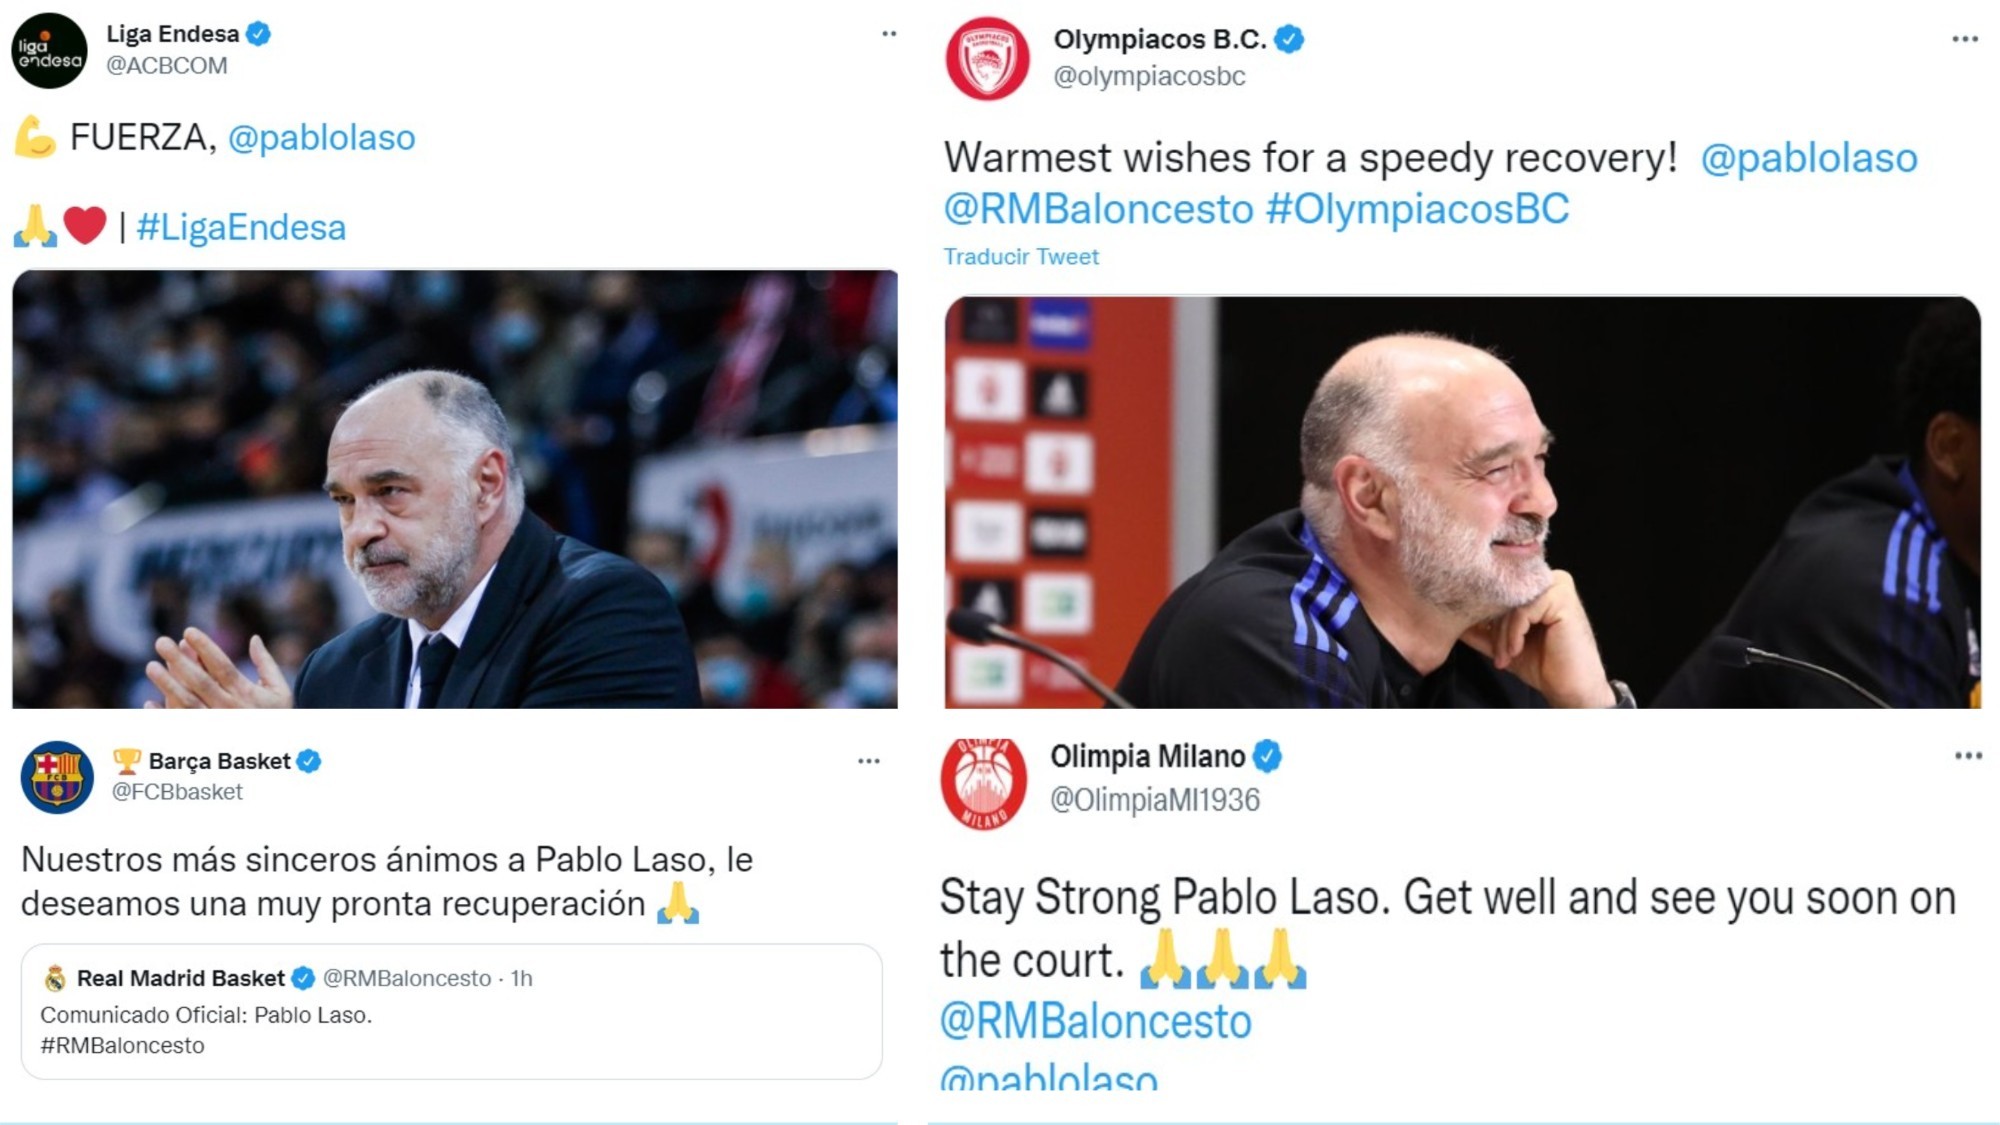The height and width of the screenshot is (1125, 2000).
Task: Click @pablolaso mention in Liga Endesa tweet
Action: [x=321, y=137]
